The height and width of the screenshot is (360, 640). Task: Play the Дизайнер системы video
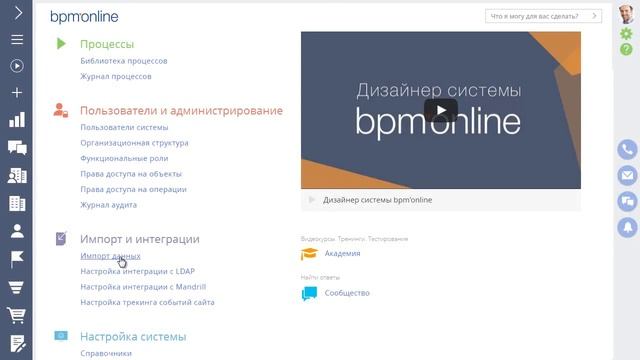(x=441, y=110)
